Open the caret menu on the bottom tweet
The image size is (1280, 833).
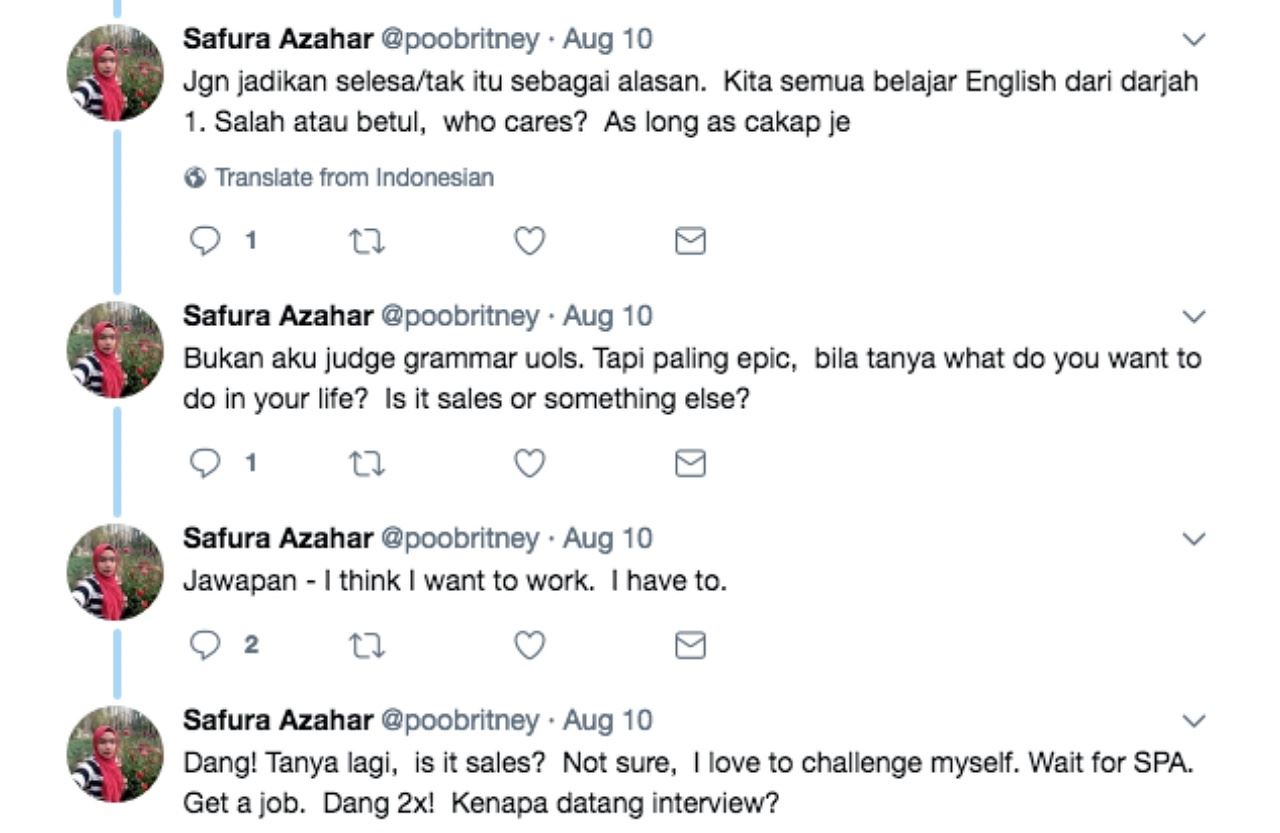pyautogui.click(x=1192, y=719)
